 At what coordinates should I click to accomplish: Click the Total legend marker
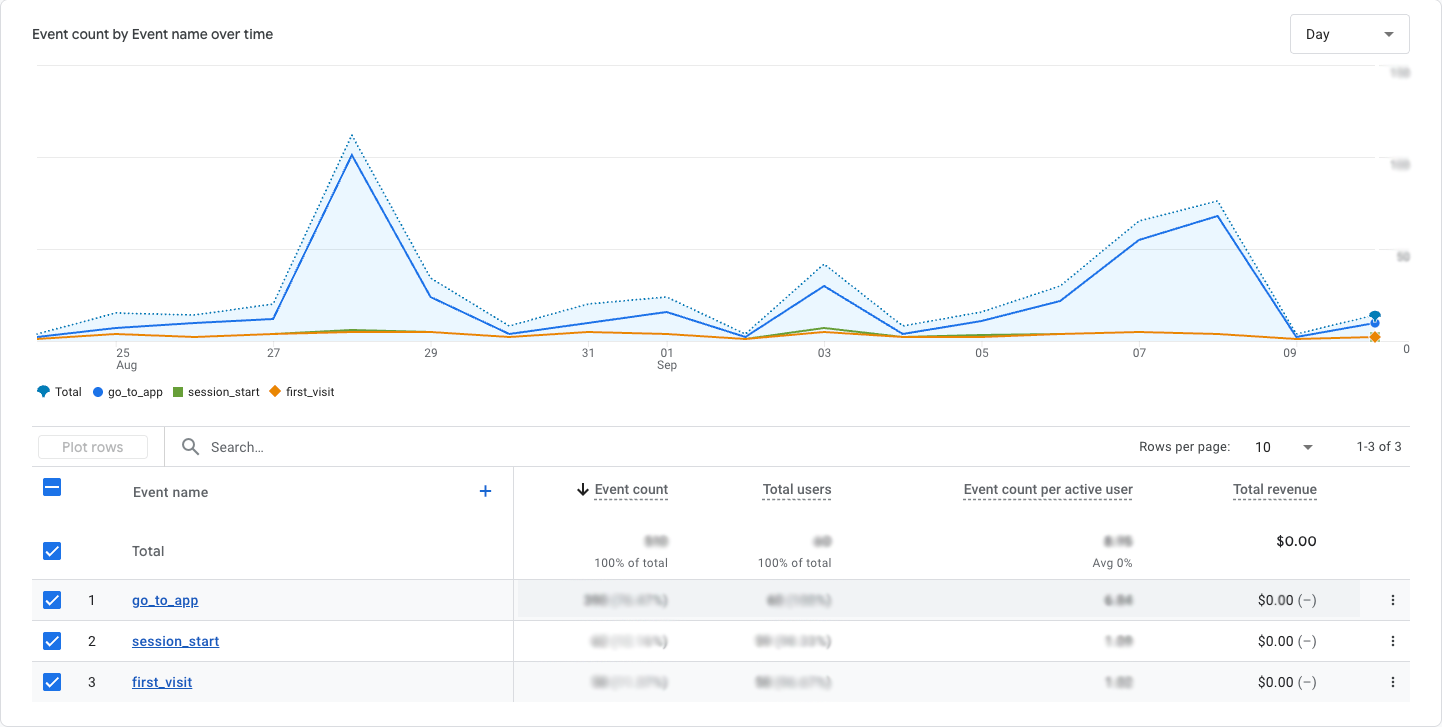[42, 391]
